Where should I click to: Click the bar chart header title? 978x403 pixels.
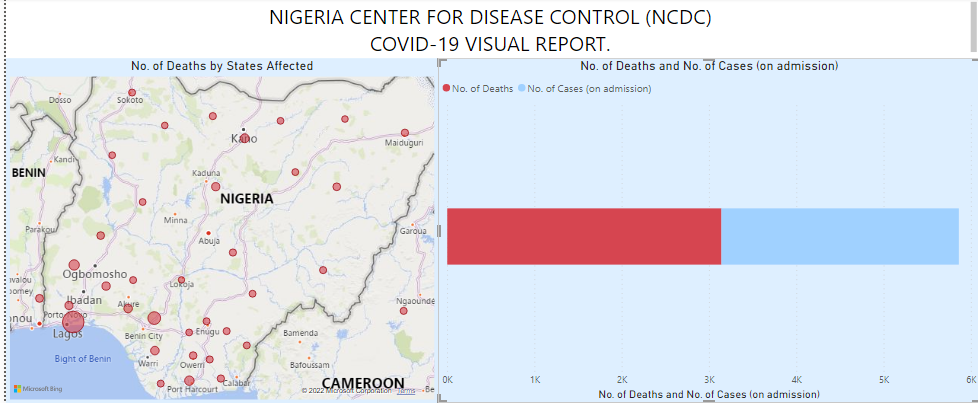708,66
